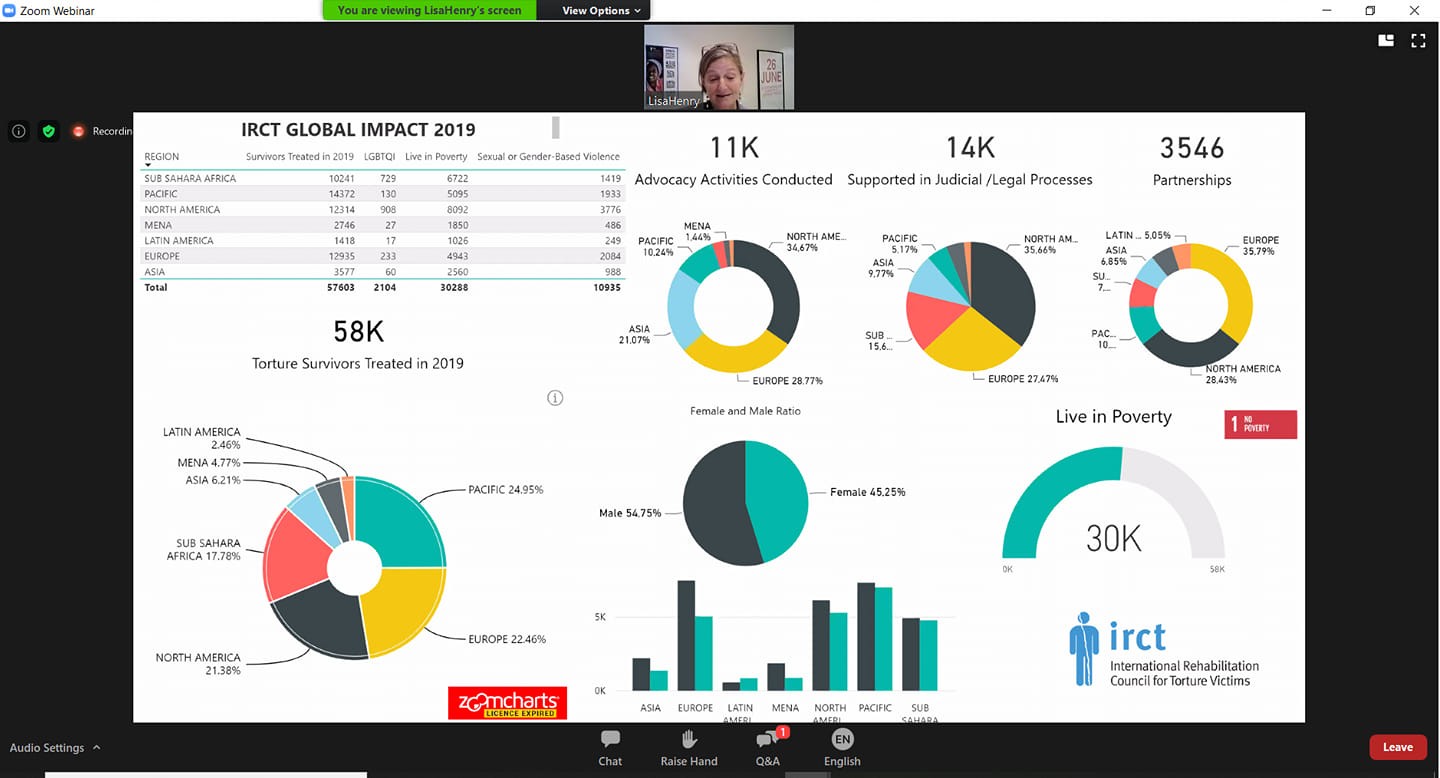
Task: Raise your hand in the webinar
Action: point(689,747)
